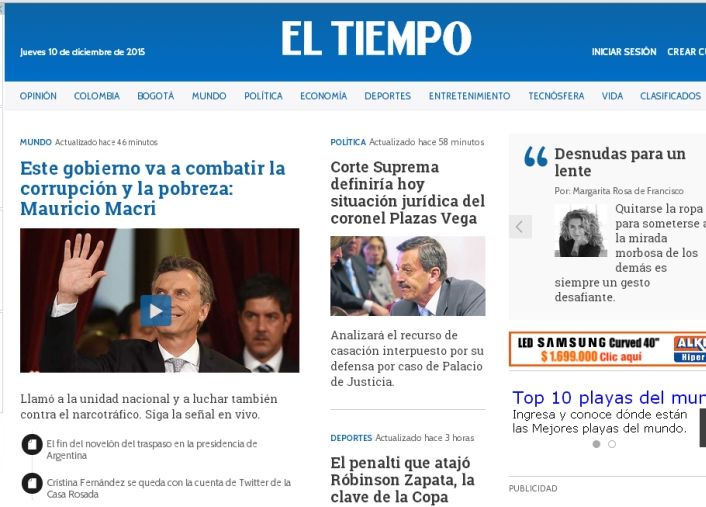
Task: Go to Economía section
Action: click(323, 96)
